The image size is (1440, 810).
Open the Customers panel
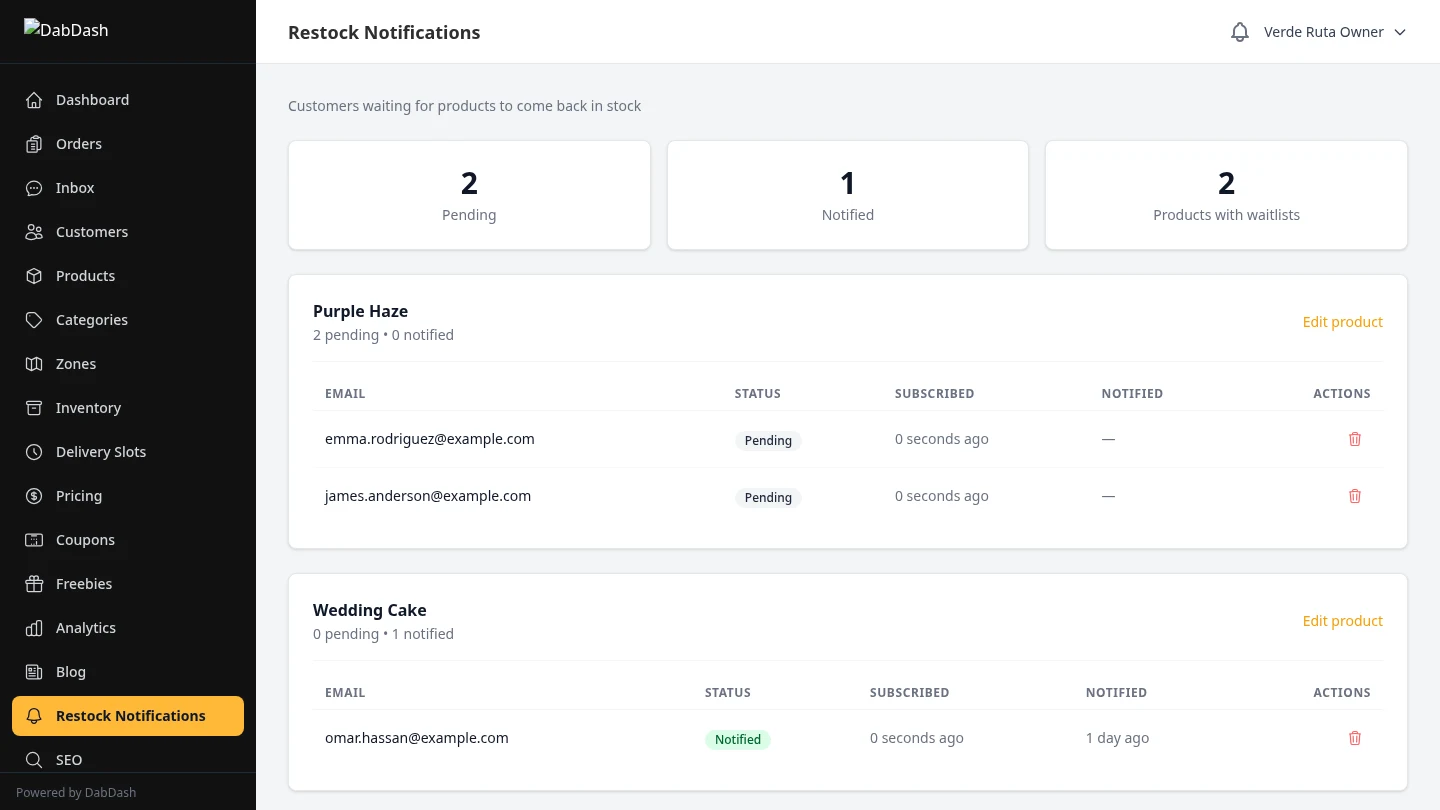pos(92,231)
